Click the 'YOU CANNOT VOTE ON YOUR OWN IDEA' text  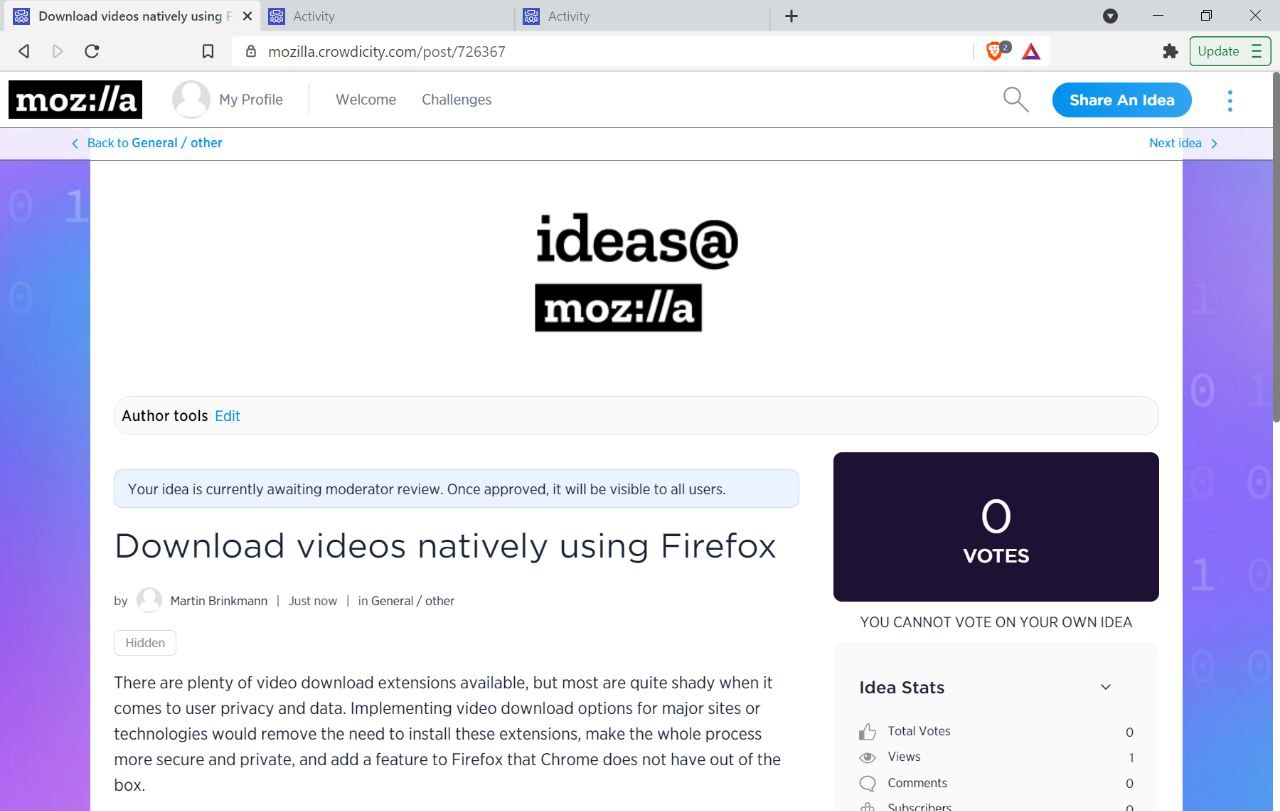tap(996, 622)
